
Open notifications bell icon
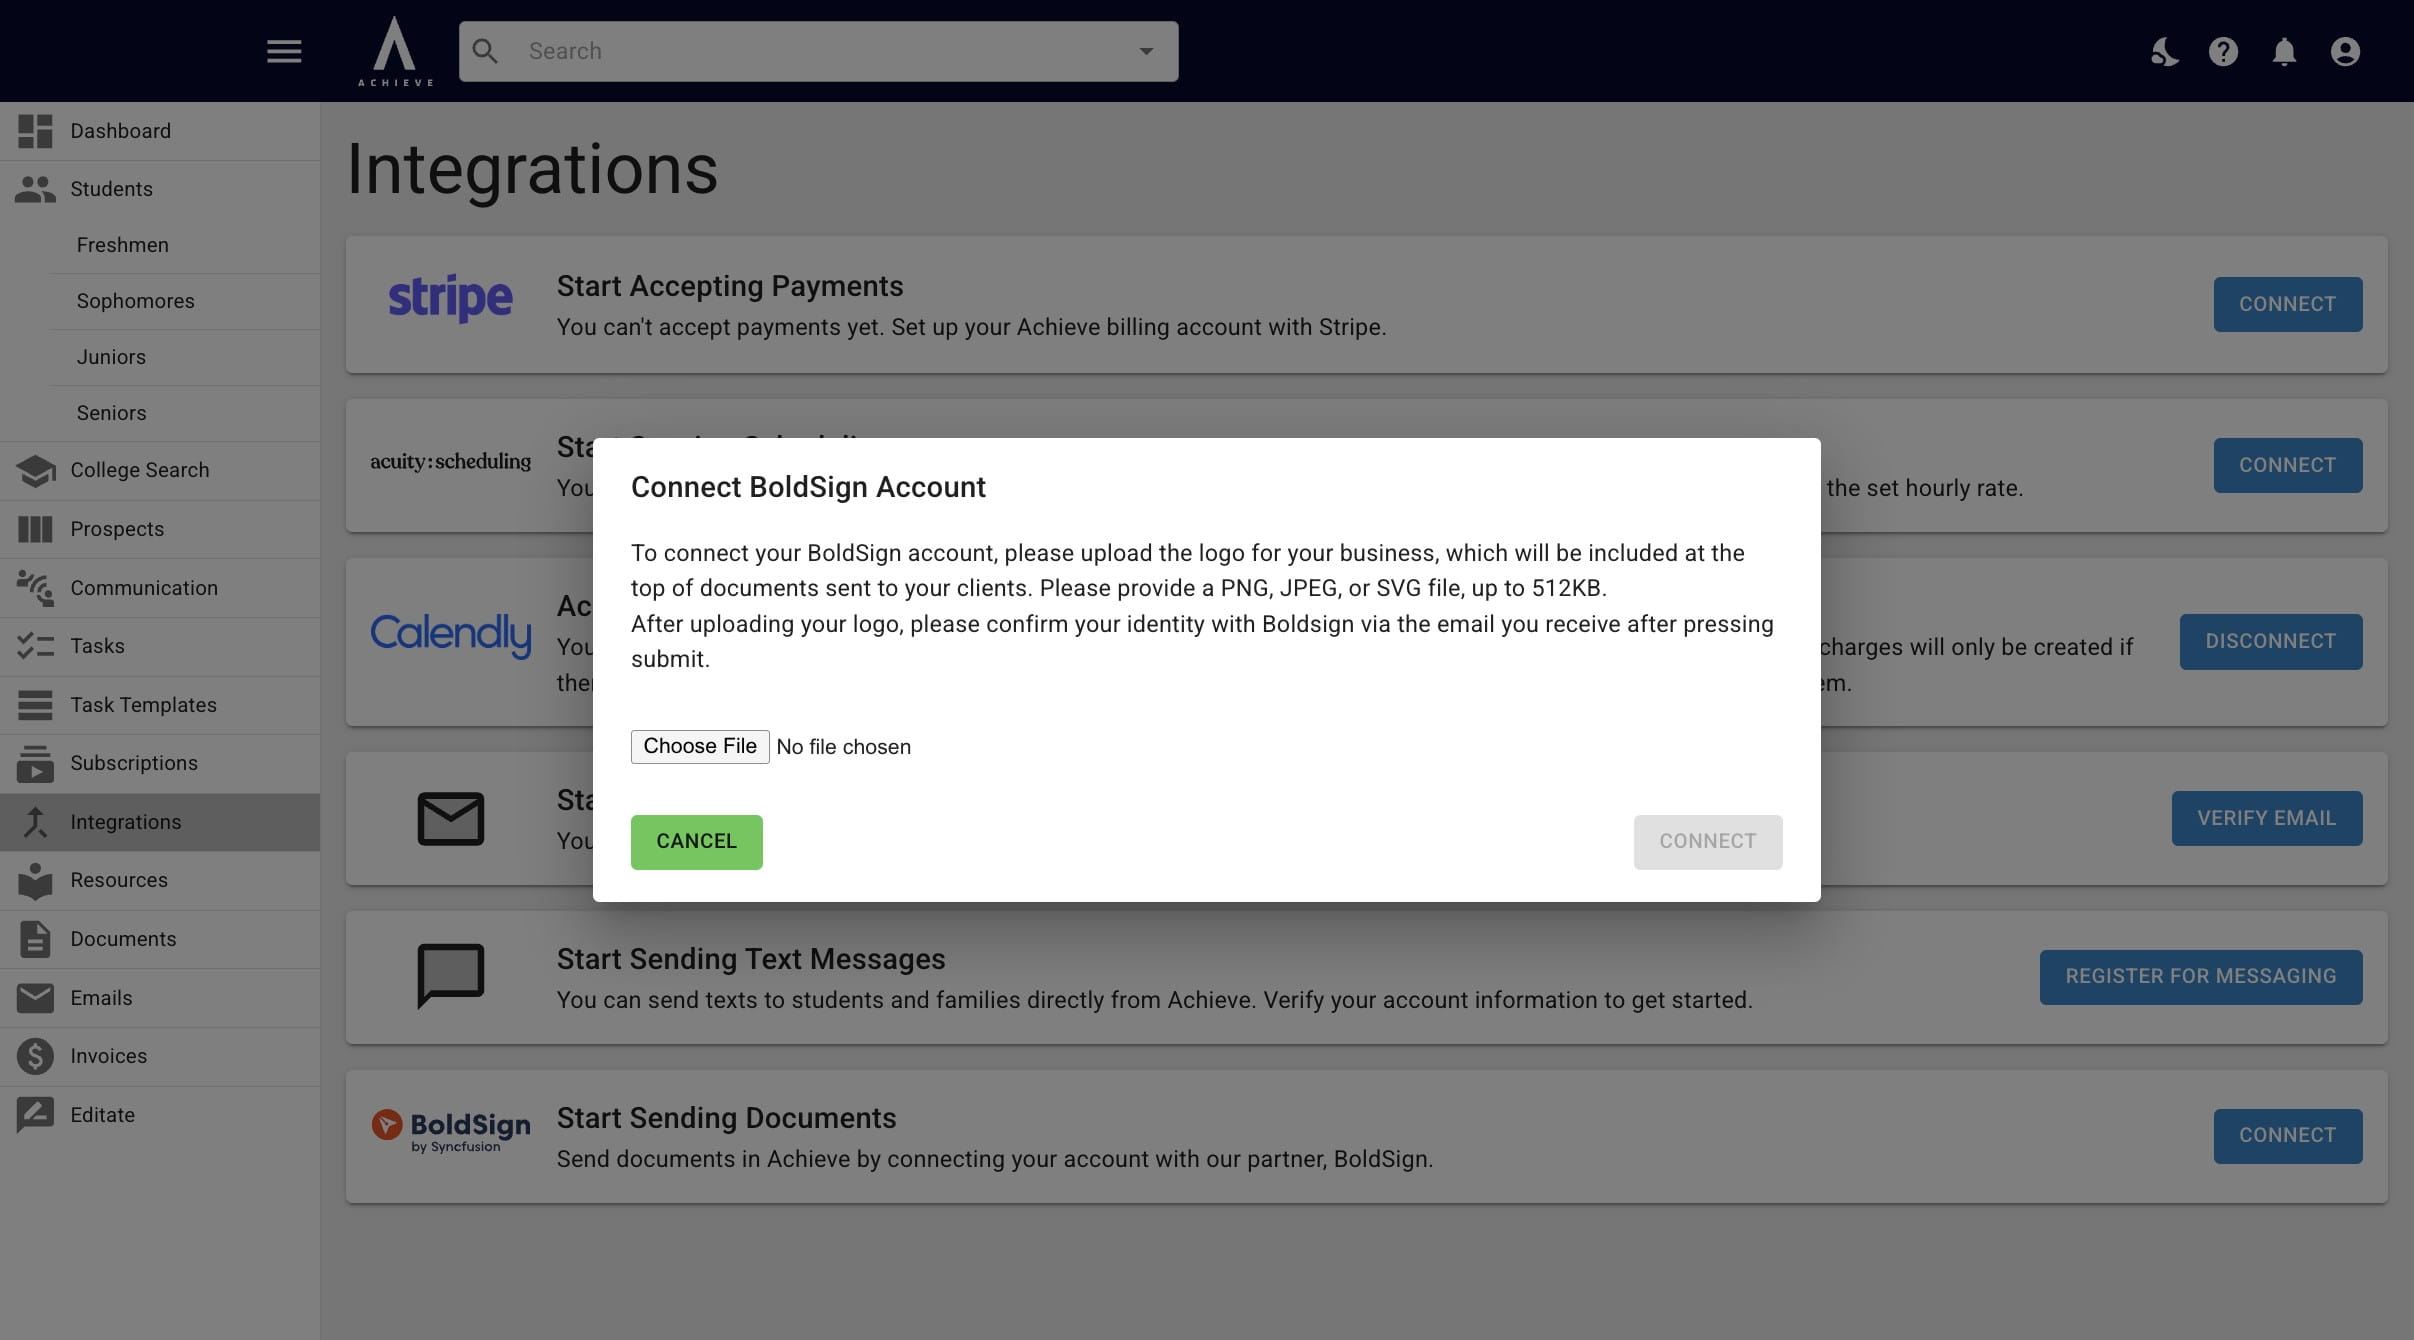click(2284, 51)
